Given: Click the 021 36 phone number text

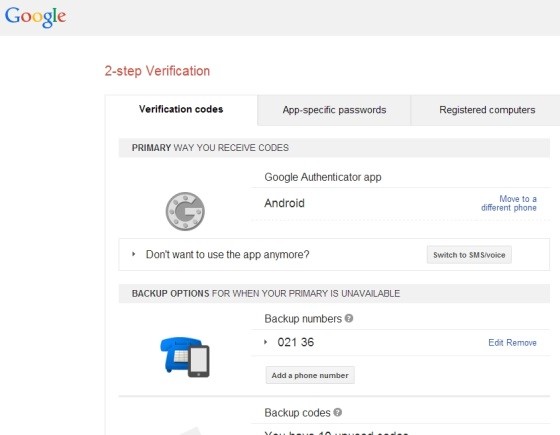Looking at the screenshot, I should point(296,342).
